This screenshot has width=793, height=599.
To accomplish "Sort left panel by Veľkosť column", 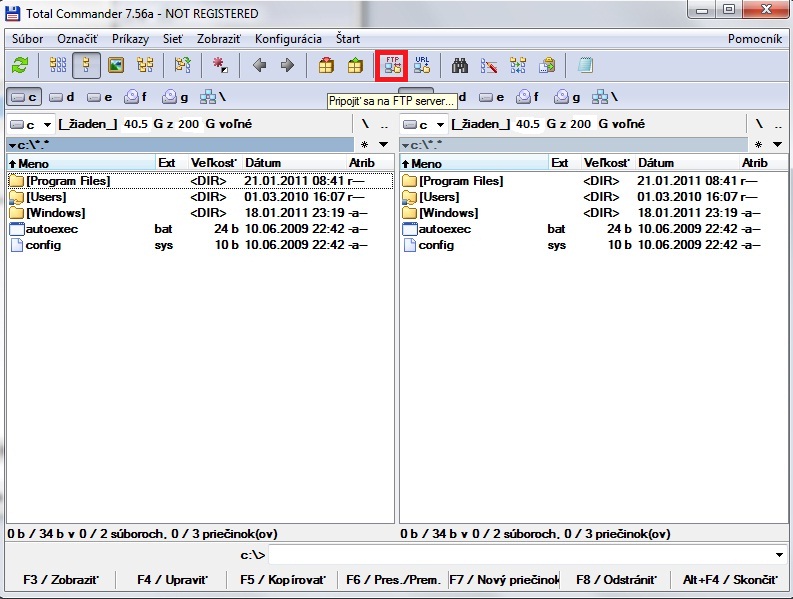I will pyautogui.click(x=213, y=163).
